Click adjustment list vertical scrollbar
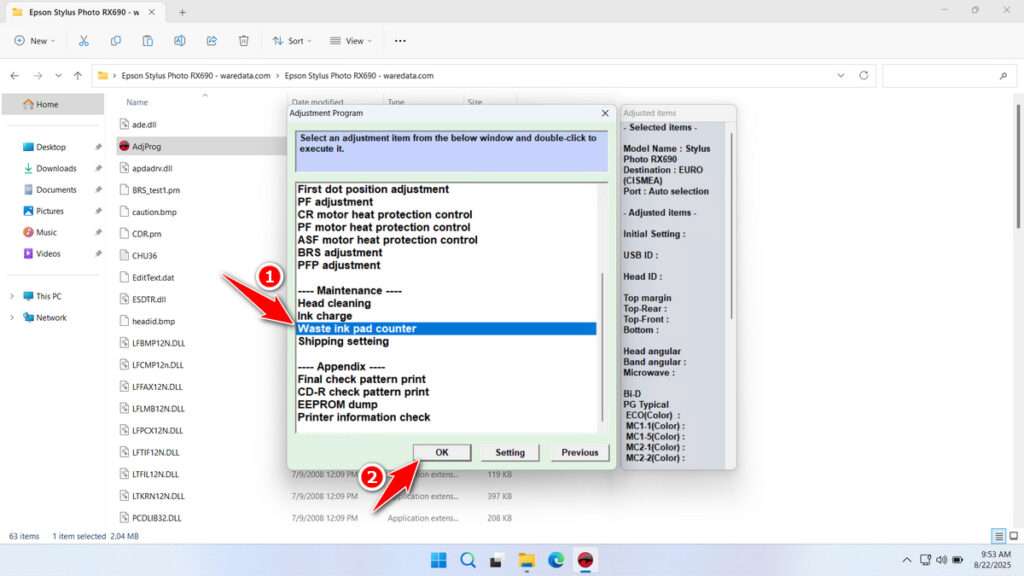 (x=602, y=346)
